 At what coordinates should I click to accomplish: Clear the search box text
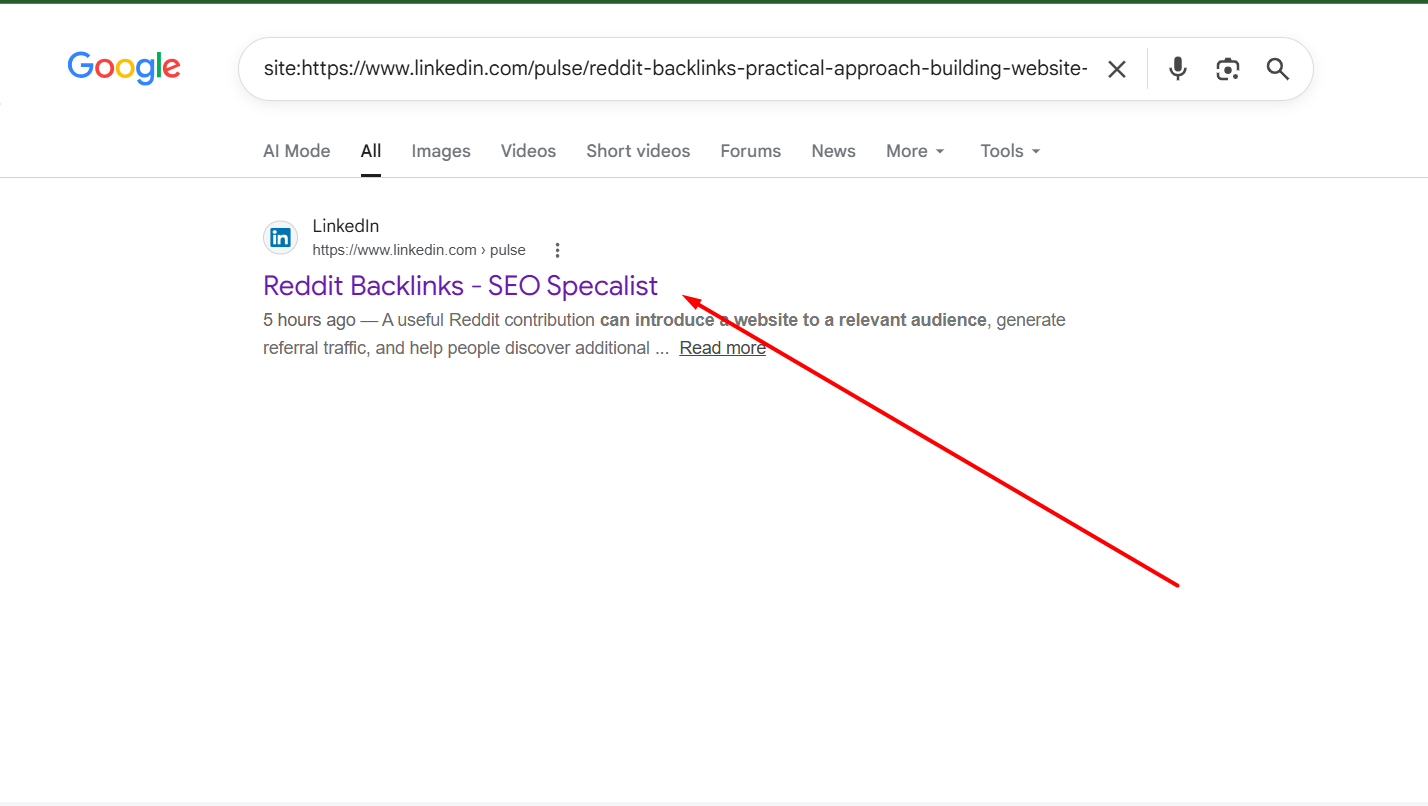click(x=1117, y=69)
